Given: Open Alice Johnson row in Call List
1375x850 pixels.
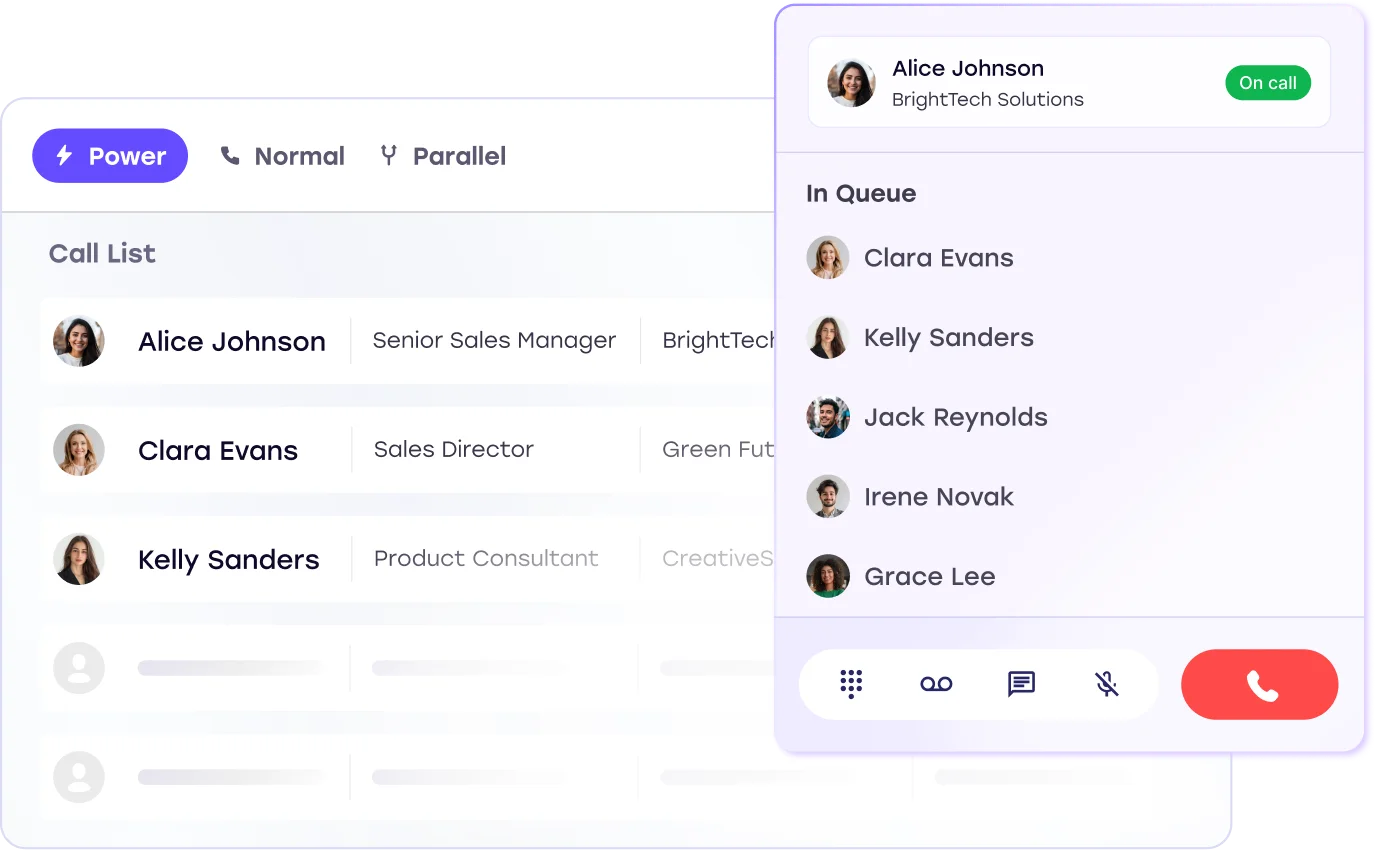Looking at the screenshot, I should (x=232, y=342).
